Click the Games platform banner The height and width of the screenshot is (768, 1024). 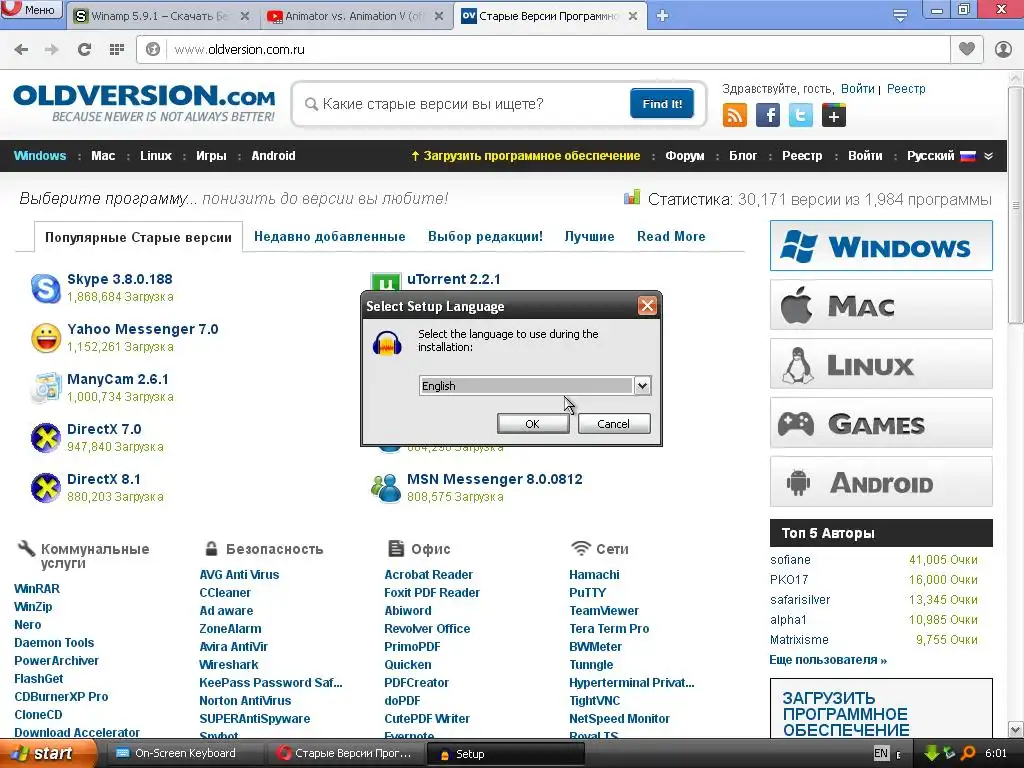point(881,423)
